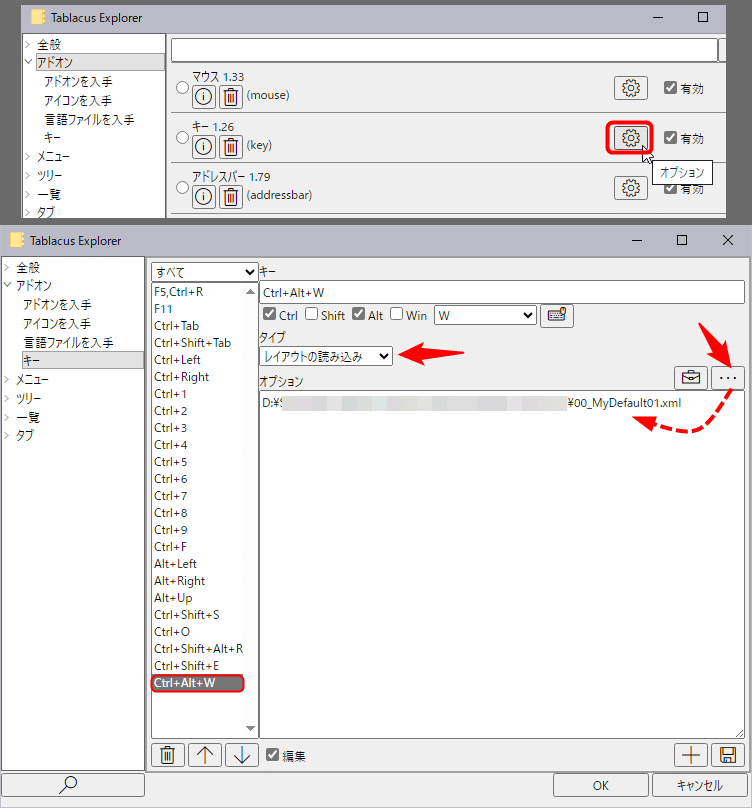The height and width of the screenshot is (808, 752).
Task: Expand タブ in the lower window tree
Action: [7, 435]
